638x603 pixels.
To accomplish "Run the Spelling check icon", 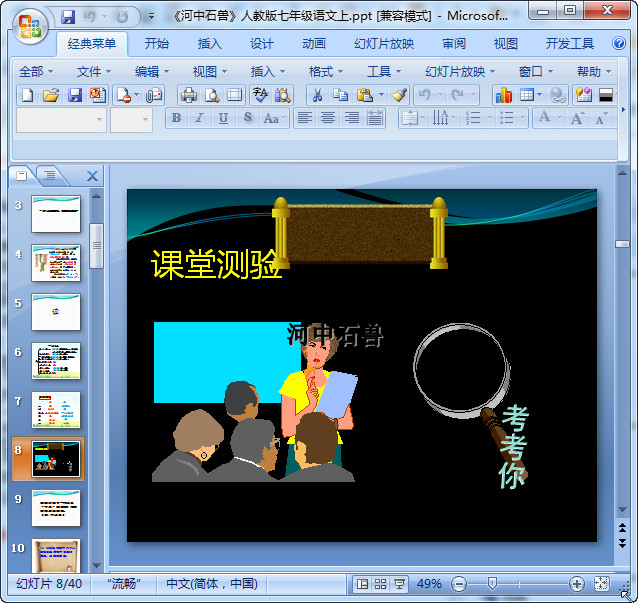I will tap(260, 95).
